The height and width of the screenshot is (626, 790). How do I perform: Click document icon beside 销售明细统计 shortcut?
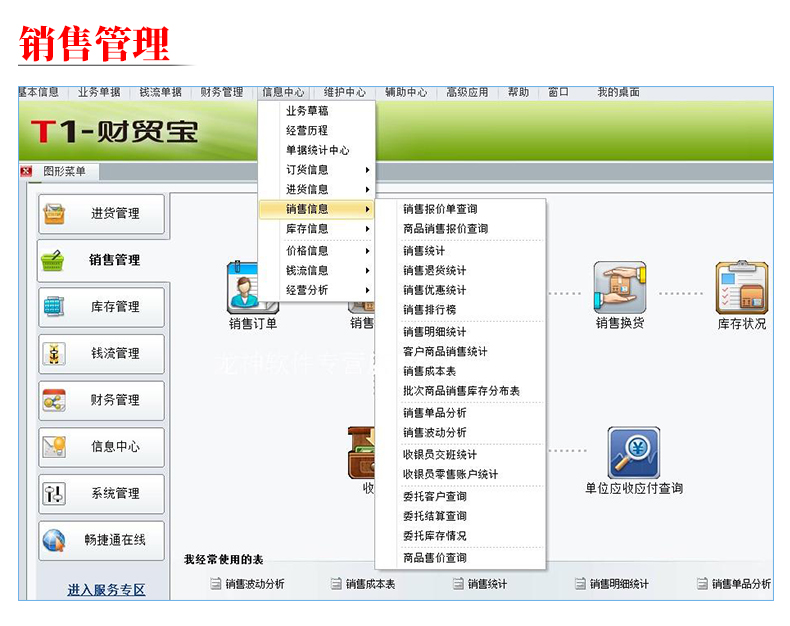[x=580, y=584]
